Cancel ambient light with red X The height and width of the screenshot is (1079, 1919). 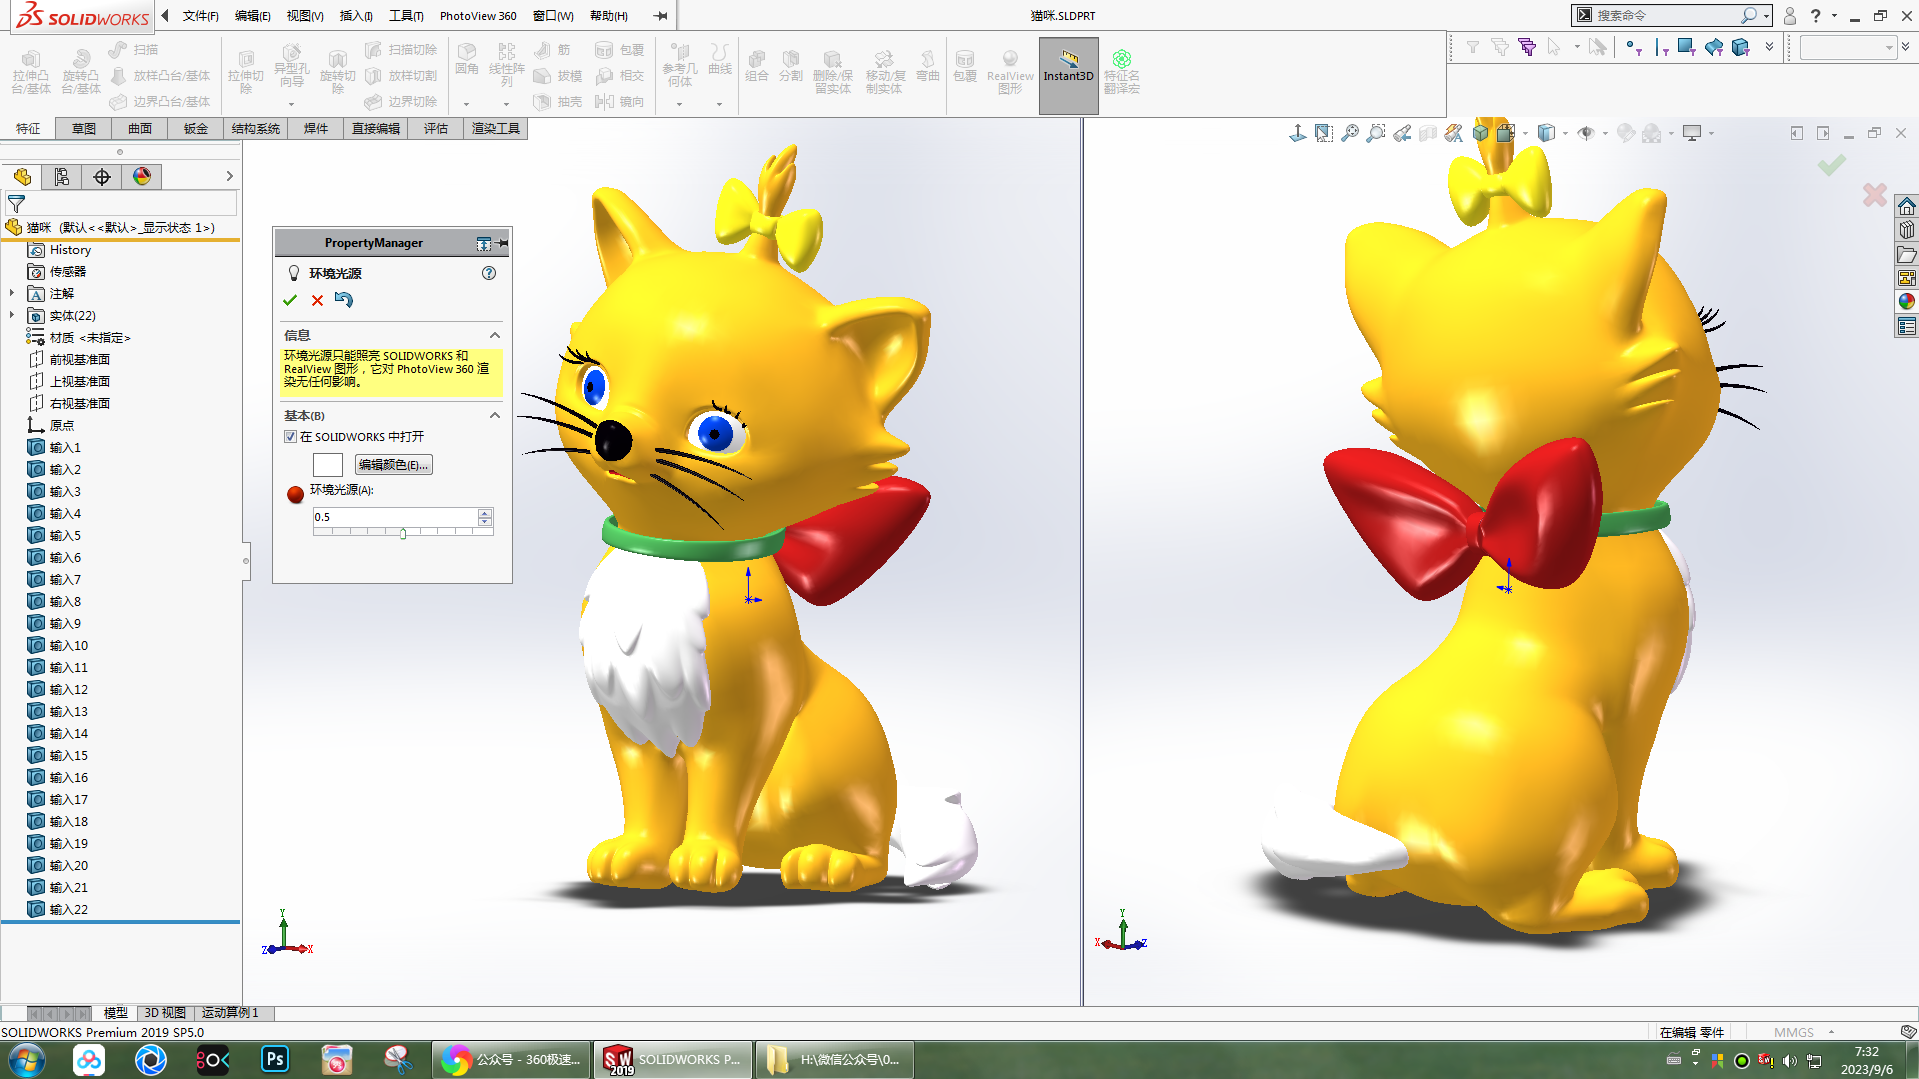click(x=317, y=300)
